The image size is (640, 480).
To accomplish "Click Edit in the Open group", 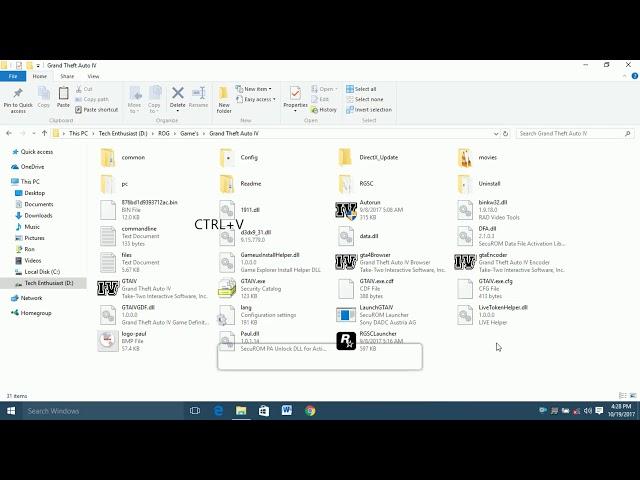I will coord(320,99).
